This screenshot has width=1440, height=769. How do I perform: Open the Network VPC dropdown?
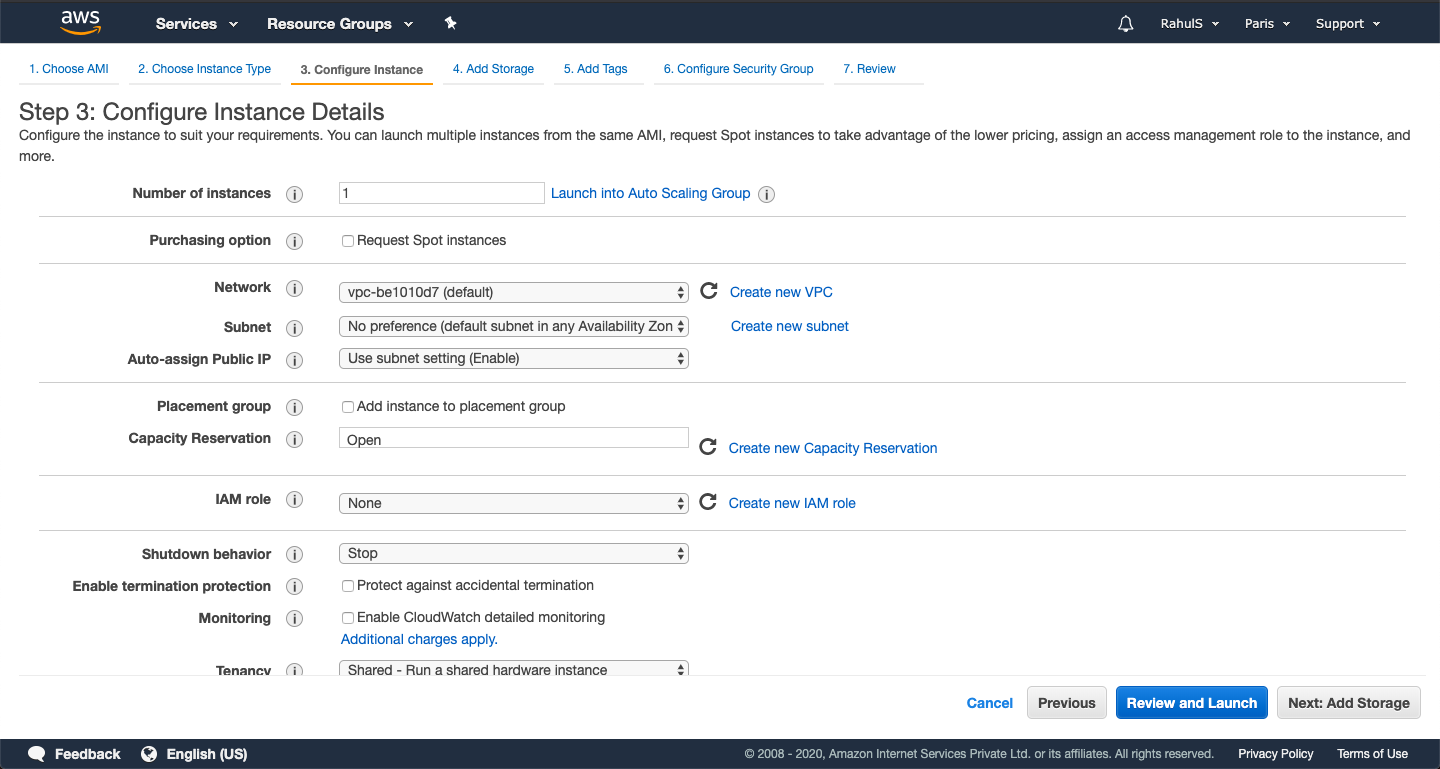point(513,292)
